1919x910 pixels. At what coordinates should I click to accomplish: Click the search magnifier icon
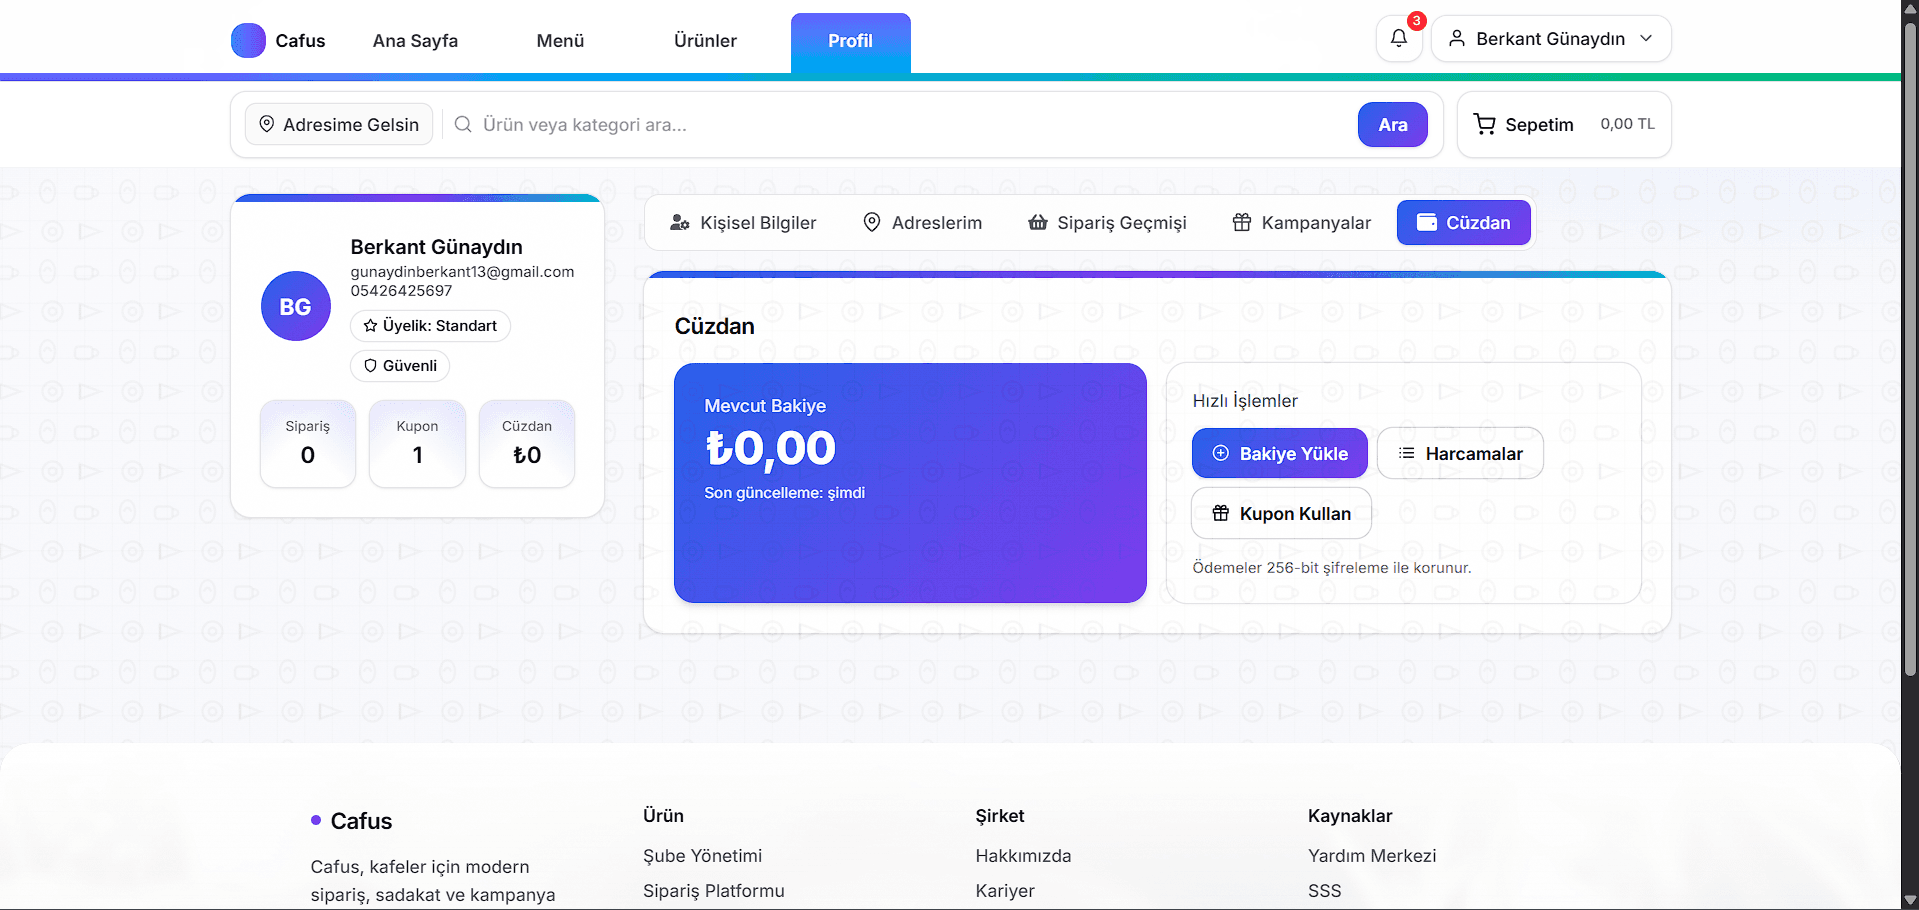(463, 124)
